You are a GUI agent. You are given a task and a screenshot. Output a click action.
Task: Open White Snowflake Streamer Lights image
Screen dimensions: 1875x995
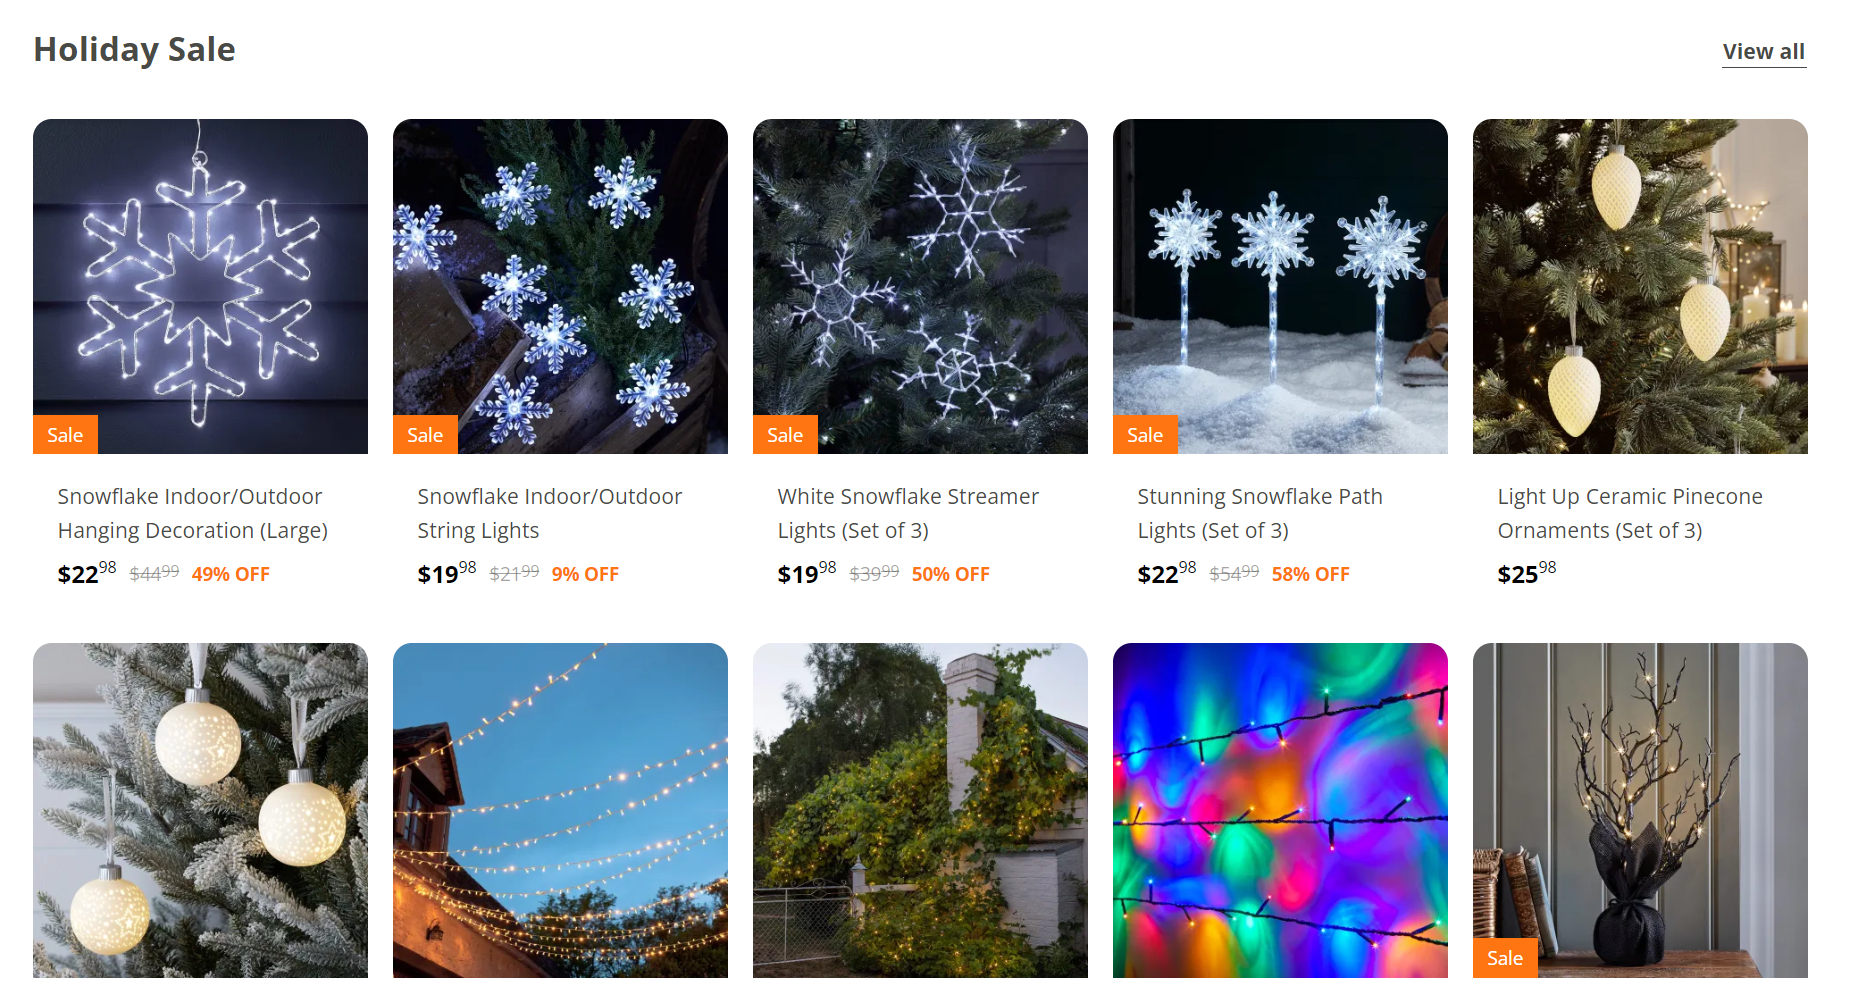tap(920, 286)
